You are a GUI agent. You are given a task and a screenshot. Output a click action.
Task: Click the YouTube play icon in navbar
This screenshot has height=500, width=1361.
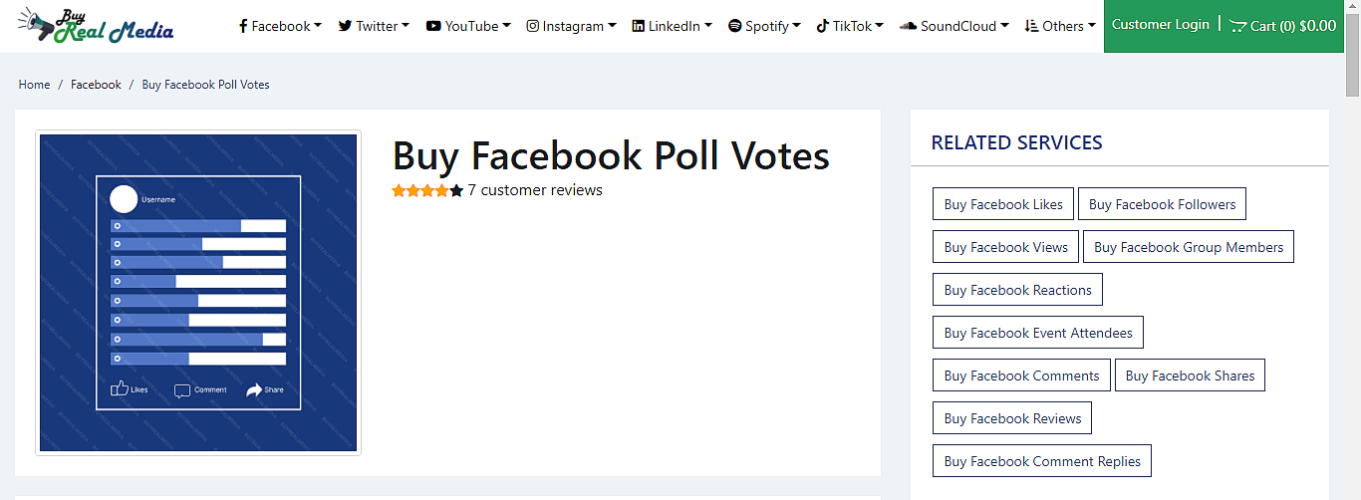[433, 26]
